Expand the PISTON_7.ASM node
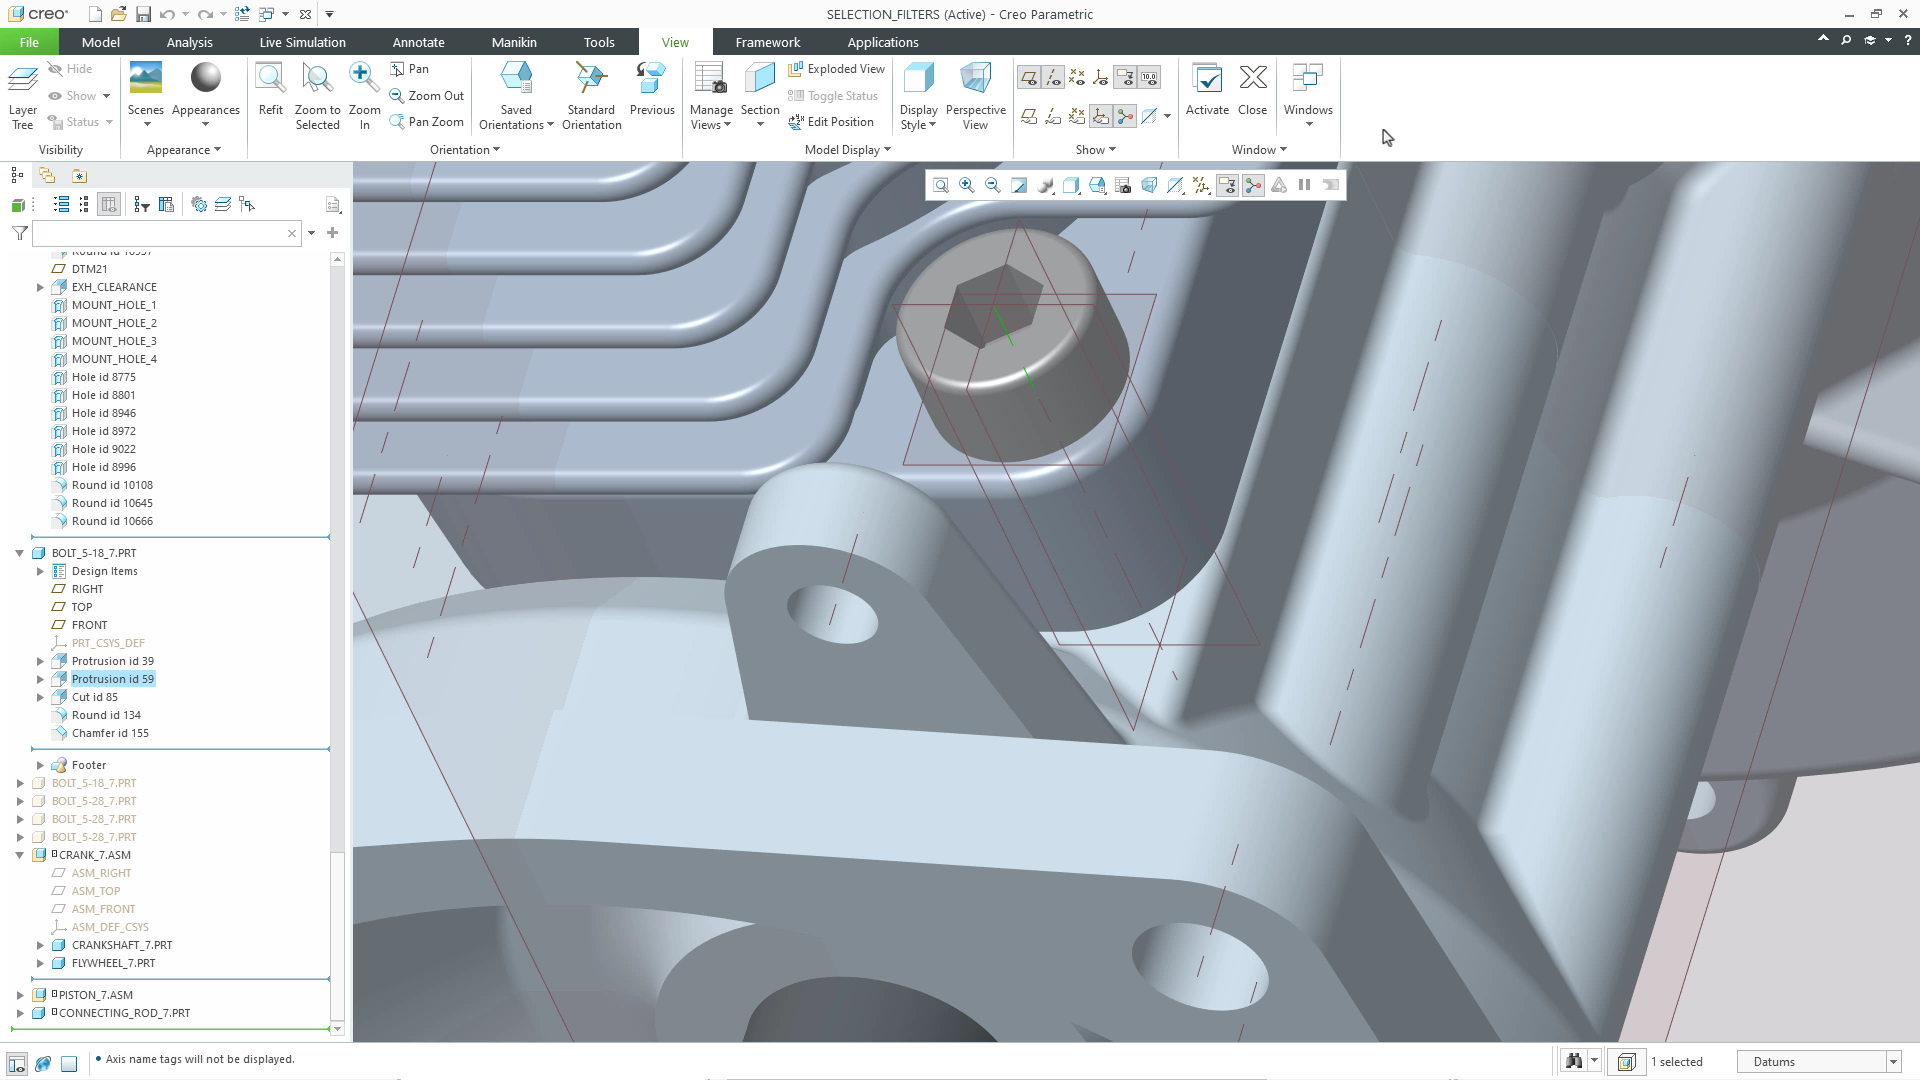The width and height of the screenshot is (1920, 1080). click(x=19, y=995)
